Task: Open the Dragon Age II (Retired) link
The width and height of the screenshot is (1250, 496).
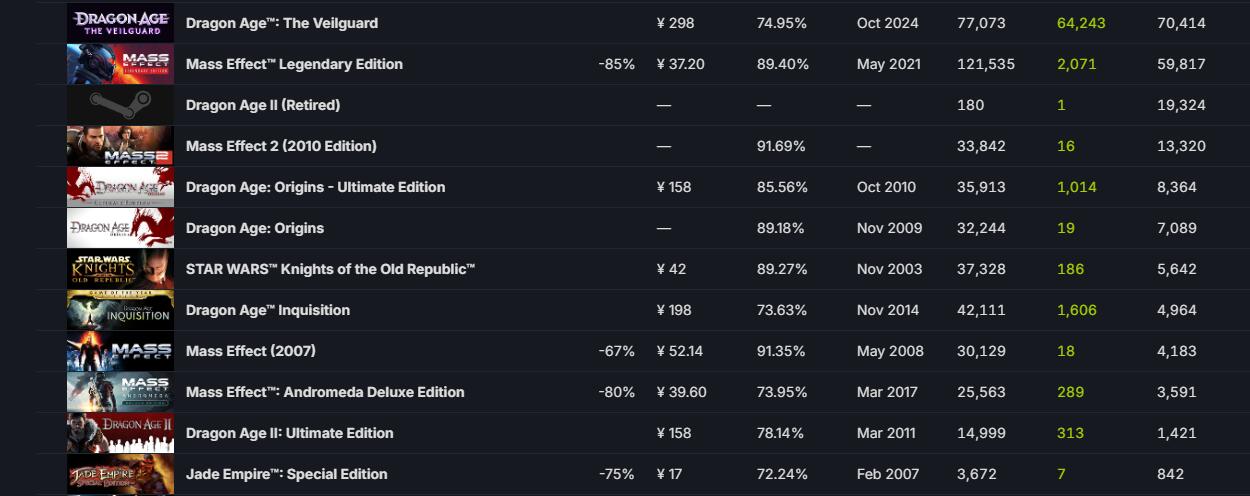Action: pyautogui.click(x=263, y=105)
